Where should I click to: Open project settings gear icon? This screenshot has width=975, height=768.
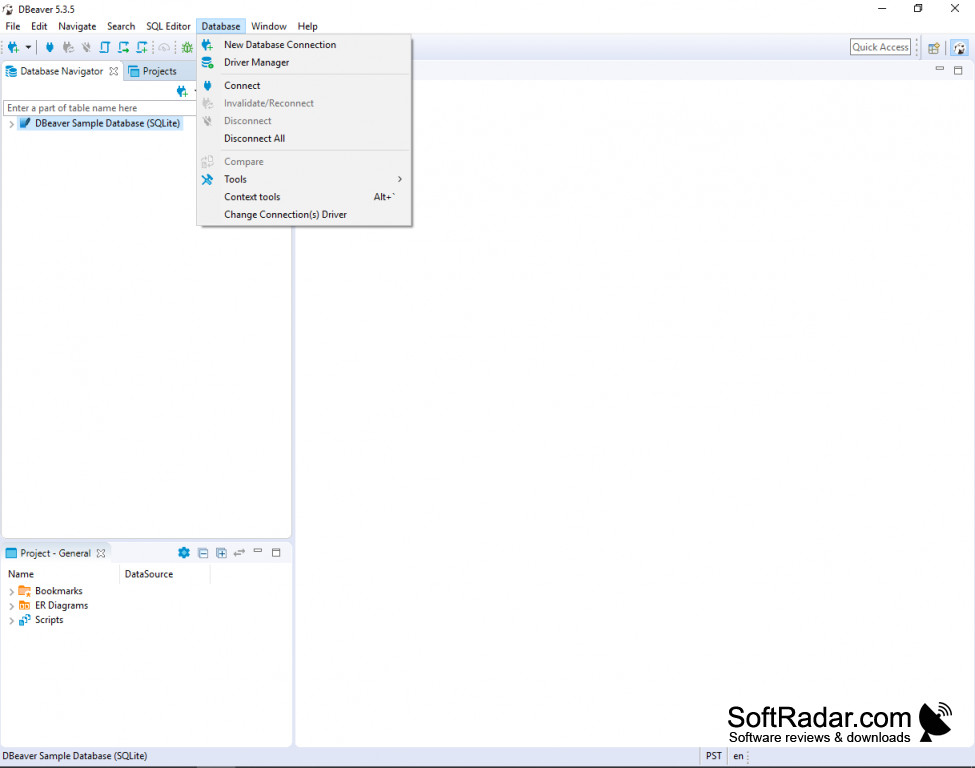click(x=183, y=552)
